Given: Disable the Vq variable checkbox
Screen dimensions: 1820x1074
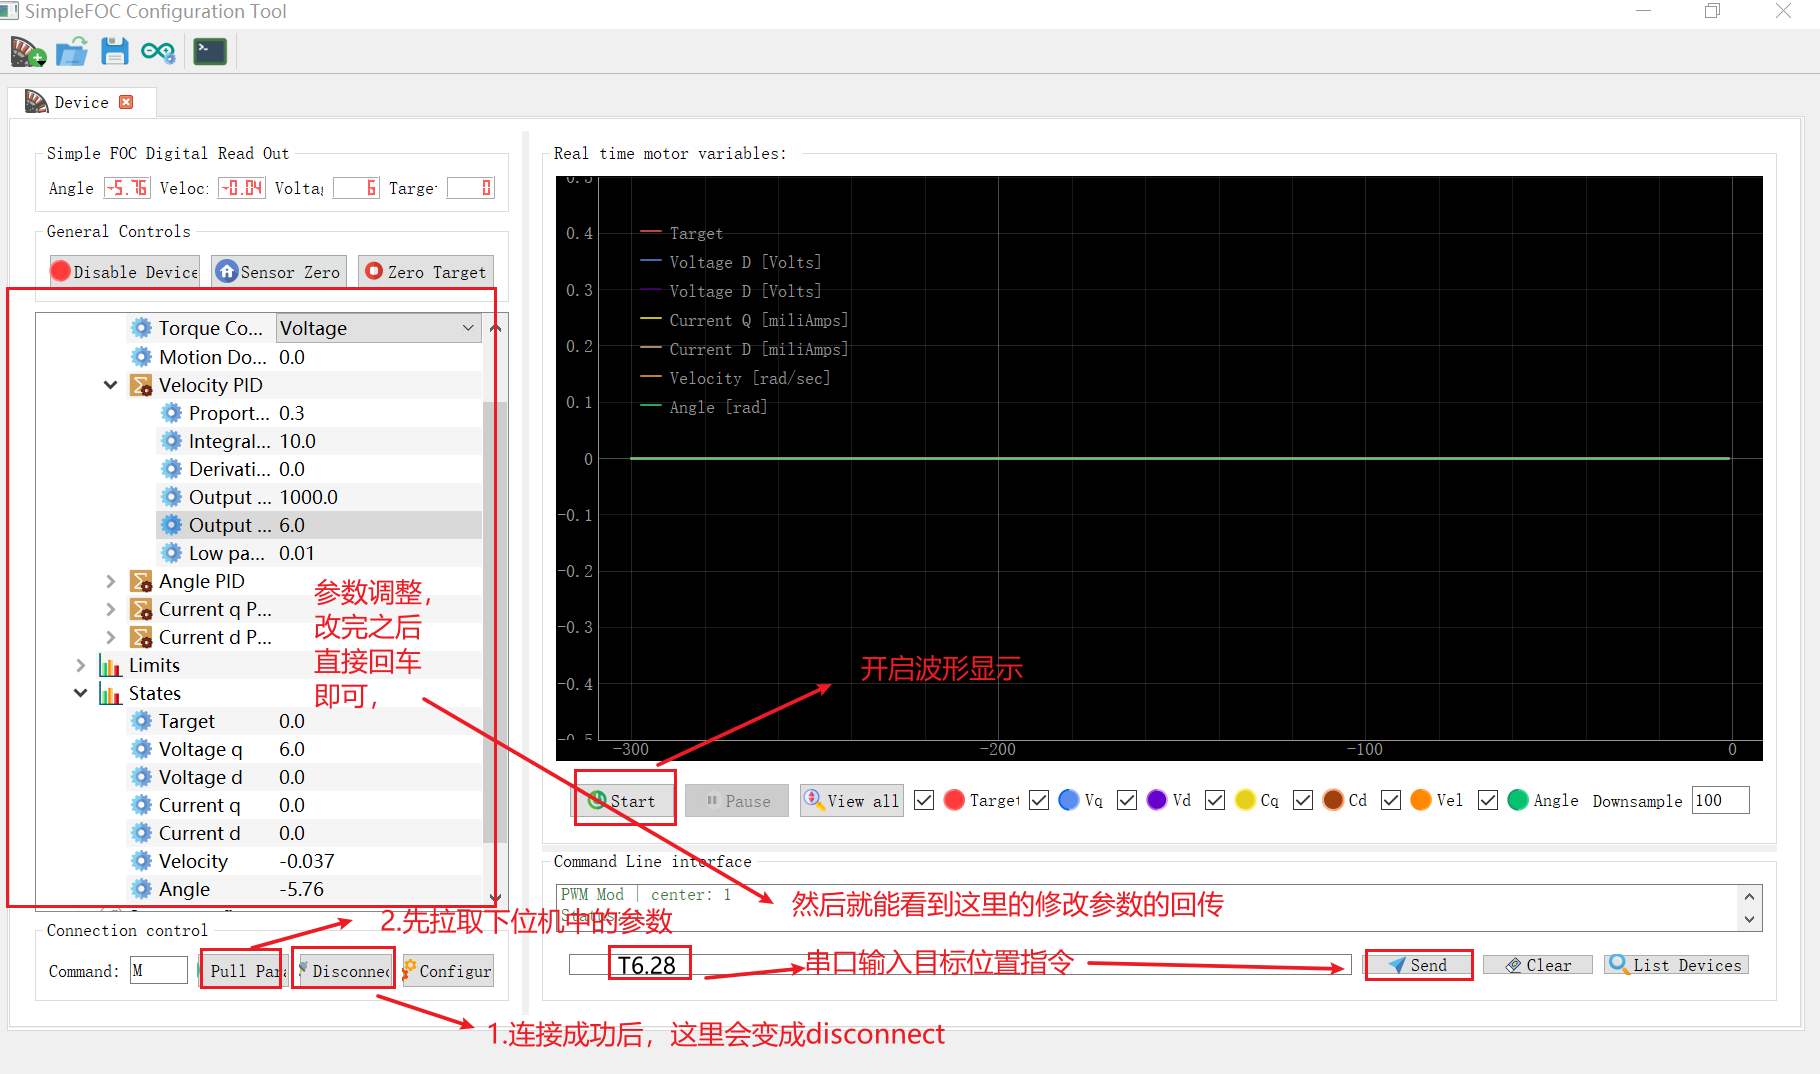Looking at the screenshot, I should coord(1038,800).
